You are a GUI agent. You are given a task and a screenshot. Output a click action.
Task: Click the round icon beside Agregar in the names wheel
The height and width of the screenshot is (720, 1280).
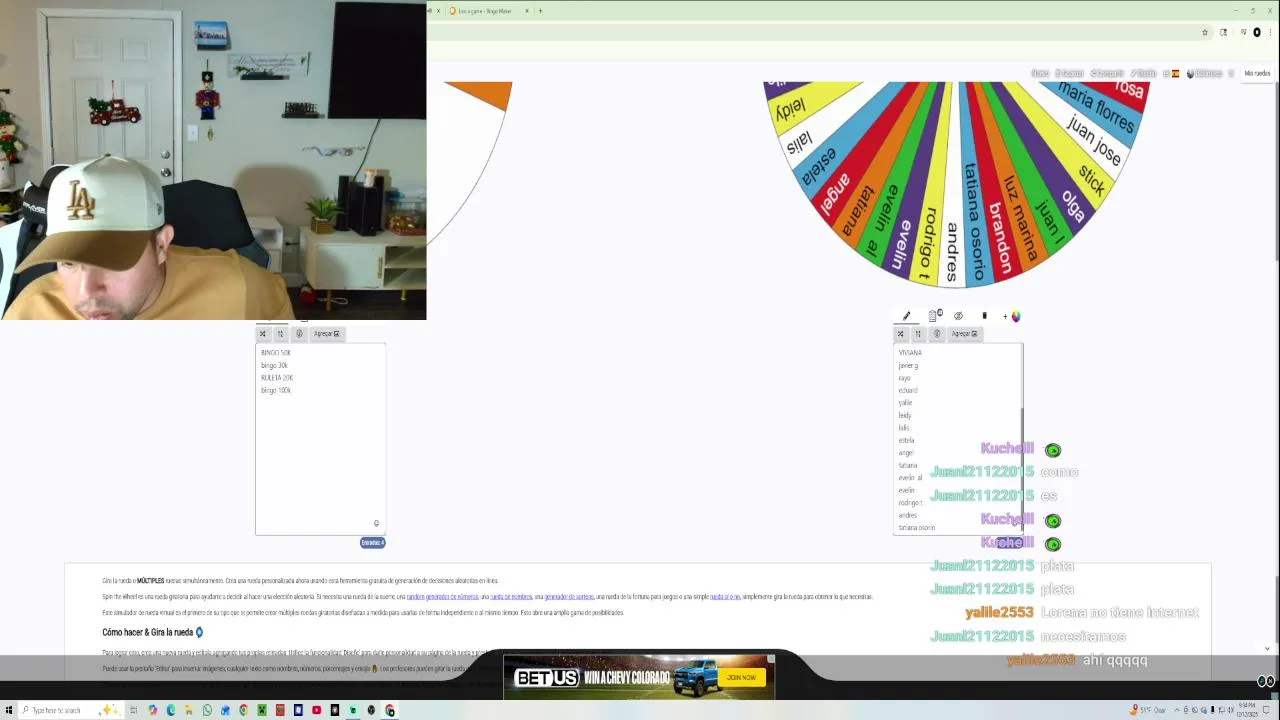click(937, 334)
